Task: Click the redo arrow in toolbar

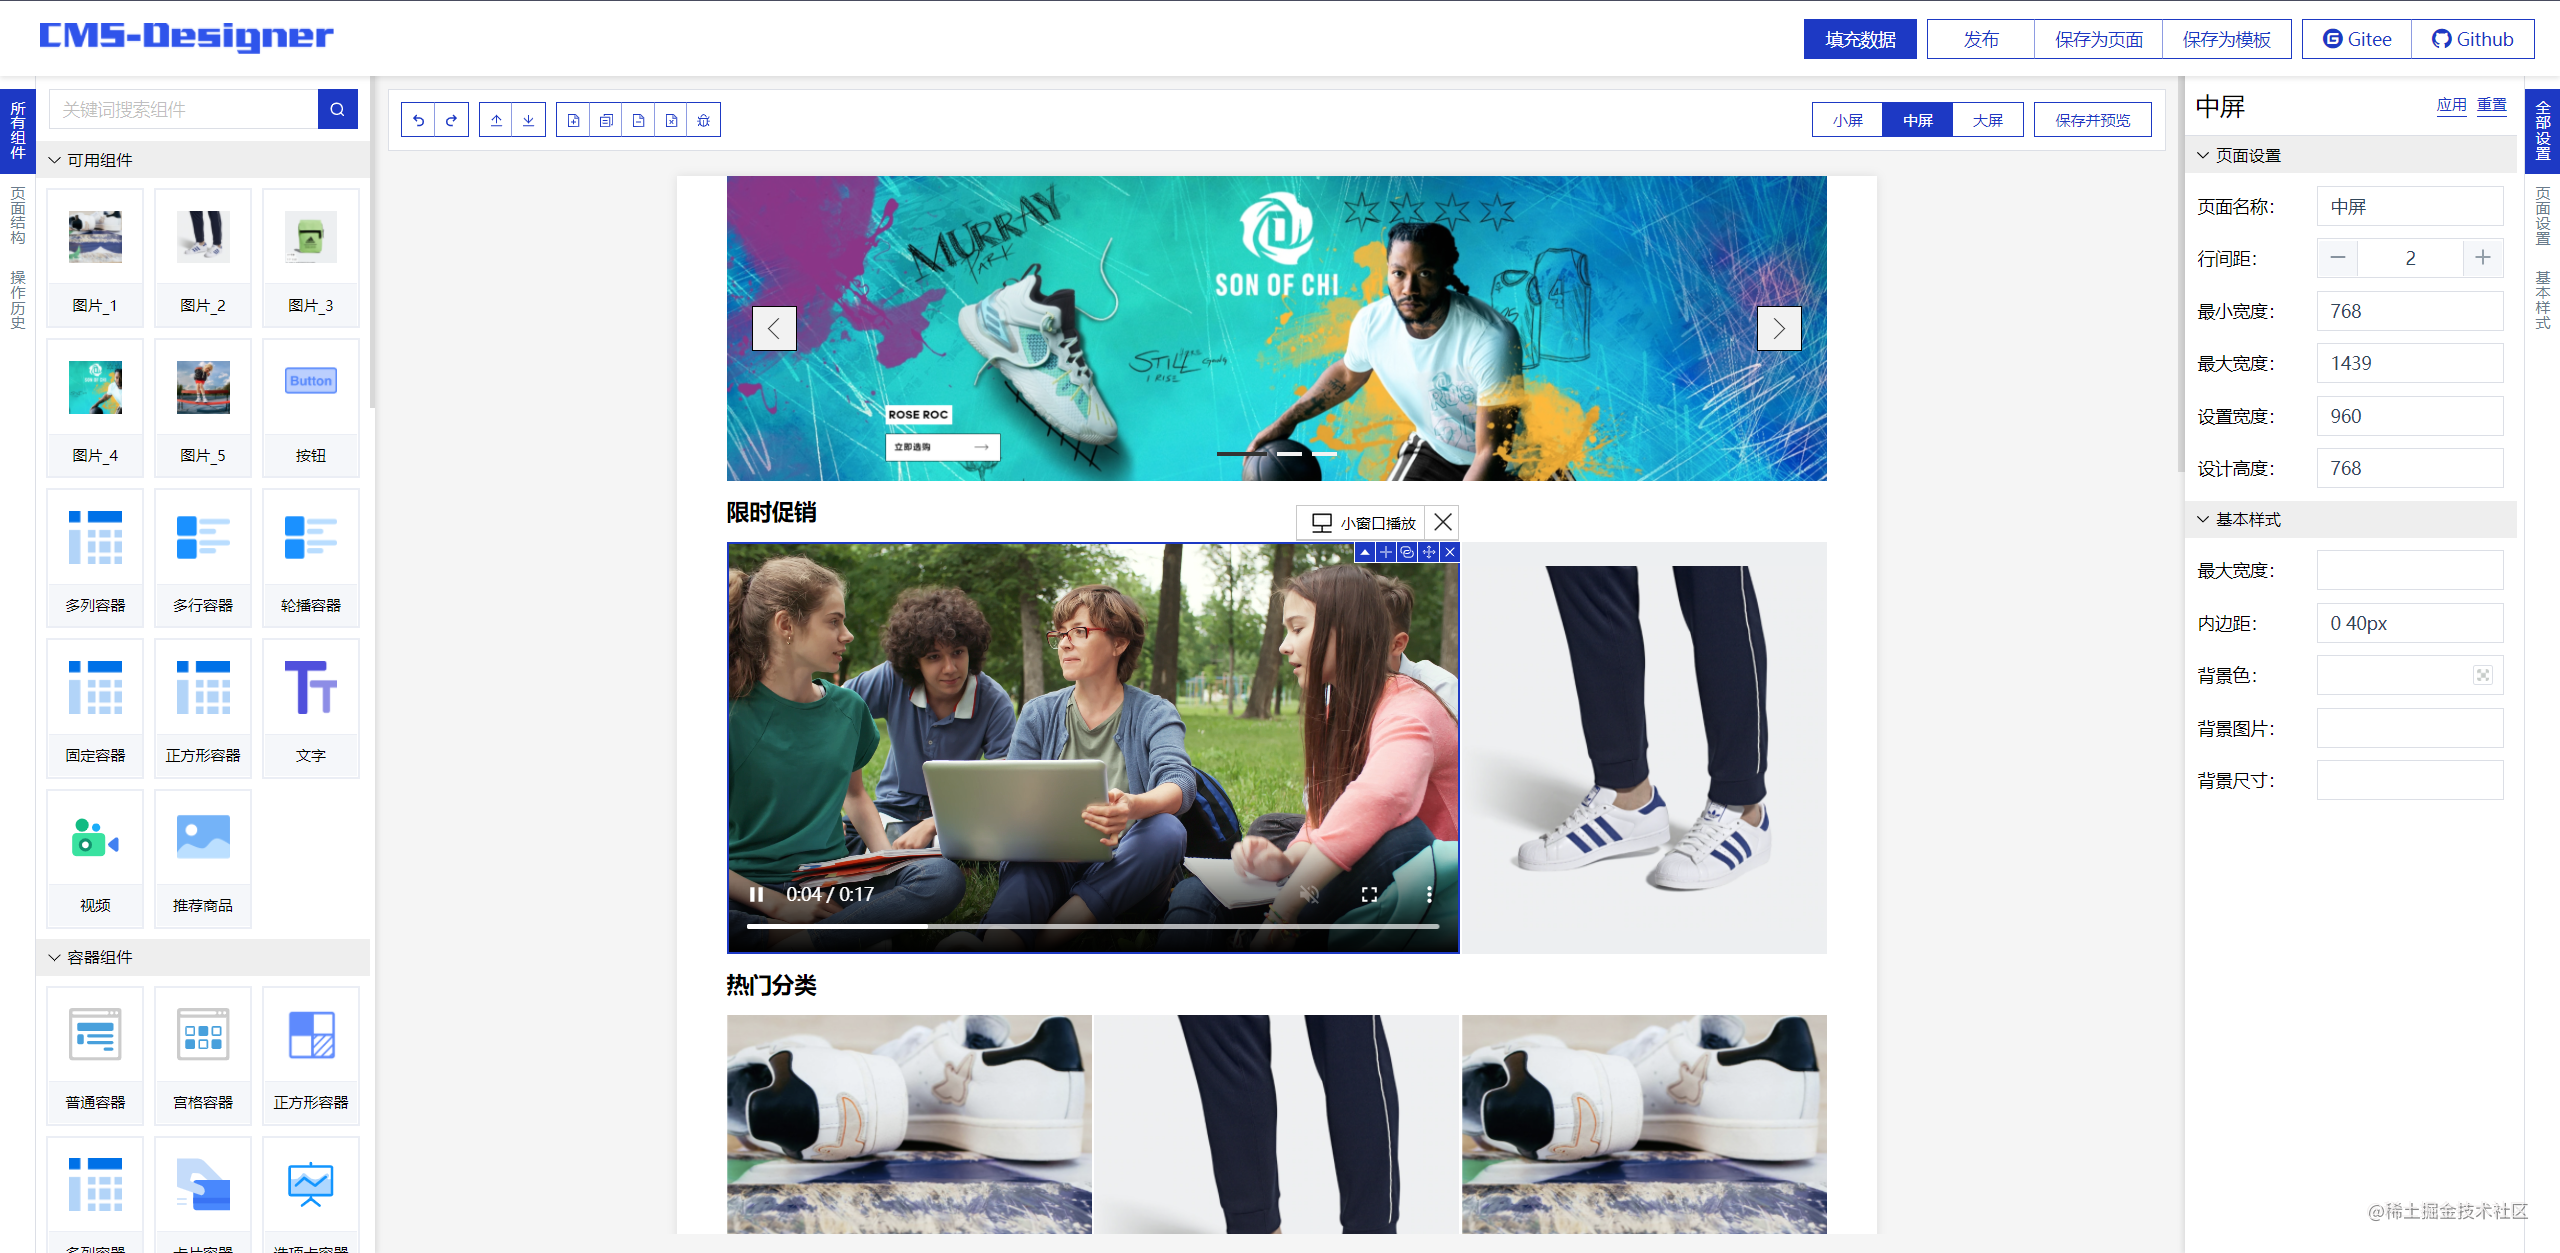Action: (x=451, y=120)
